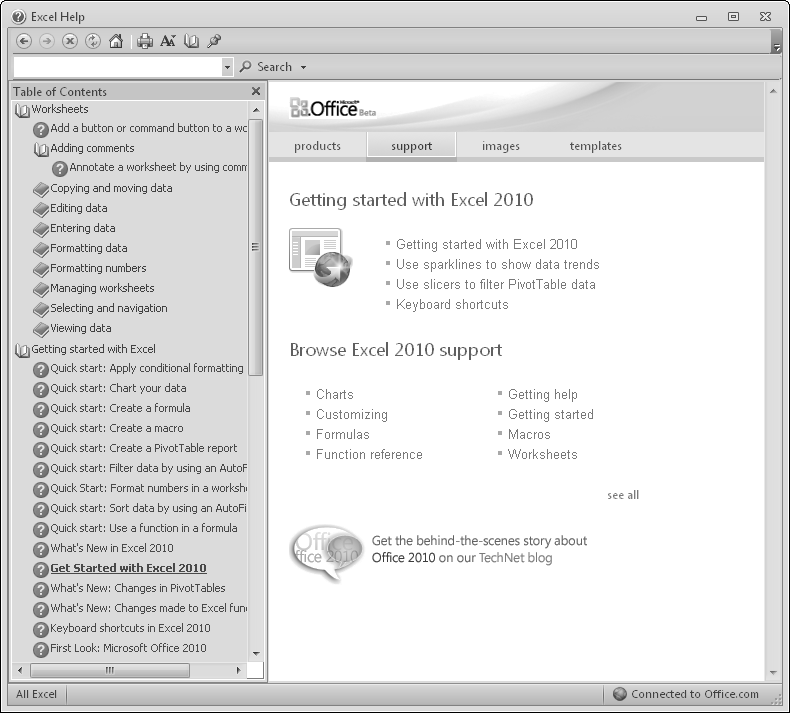Browse the Charts support link
The width and height of the screenshot is (792, 713).
pyautogui.click(x=334, y=394)
